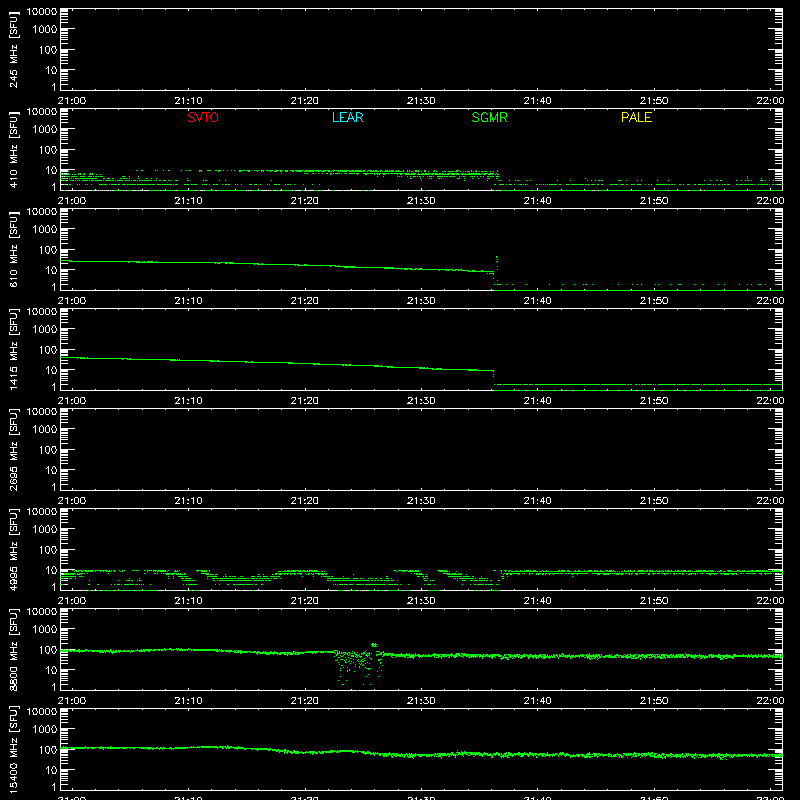Select the 2695 MHz [SFU] axis label
Screen dimensions: 800x800
click(x=13, y=449)
